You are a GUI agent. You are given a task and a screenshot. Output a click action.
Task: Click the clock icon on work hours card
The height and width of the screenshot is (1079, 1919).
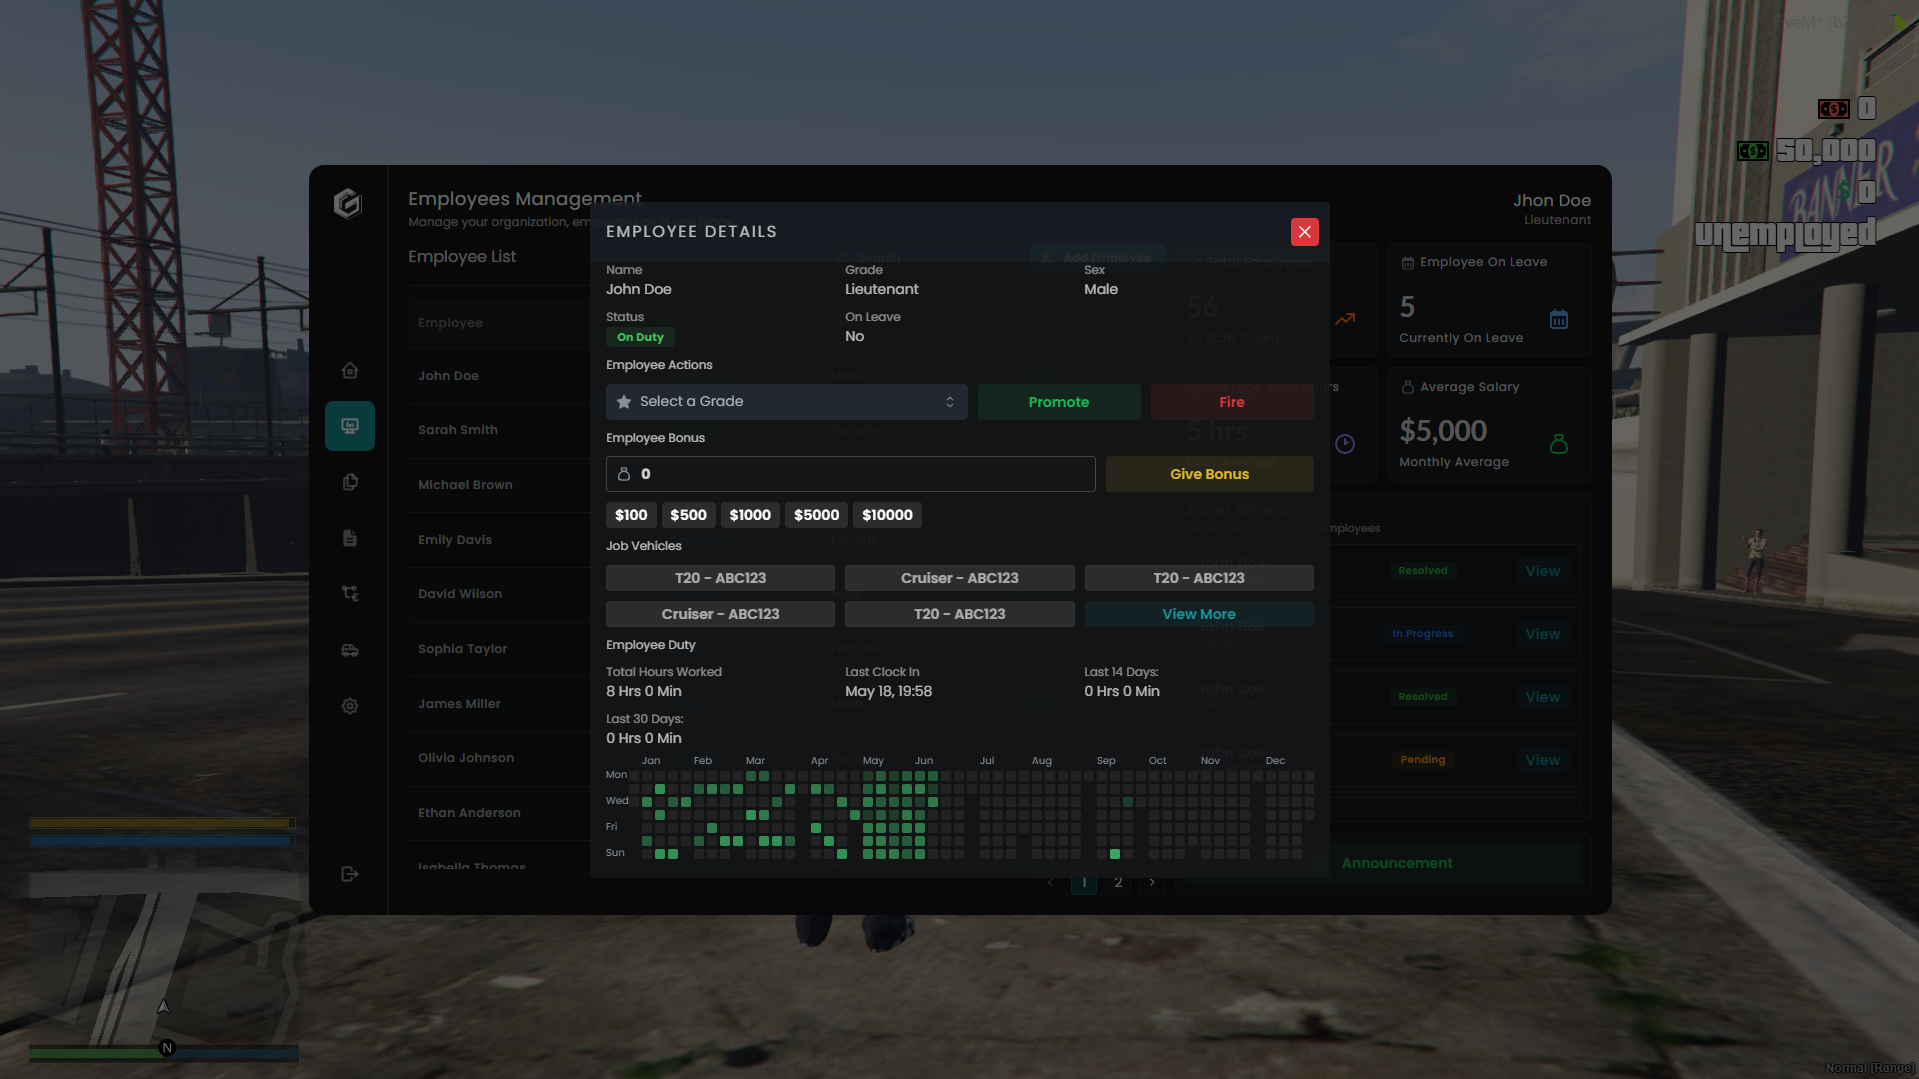[x=1345, y=444]
